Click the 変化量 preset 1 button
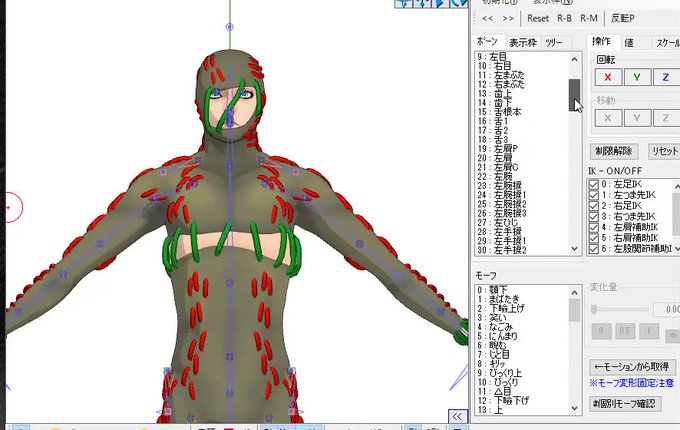Image resolution: width=680 pixels, height=430 pixels. click(648, 331)
